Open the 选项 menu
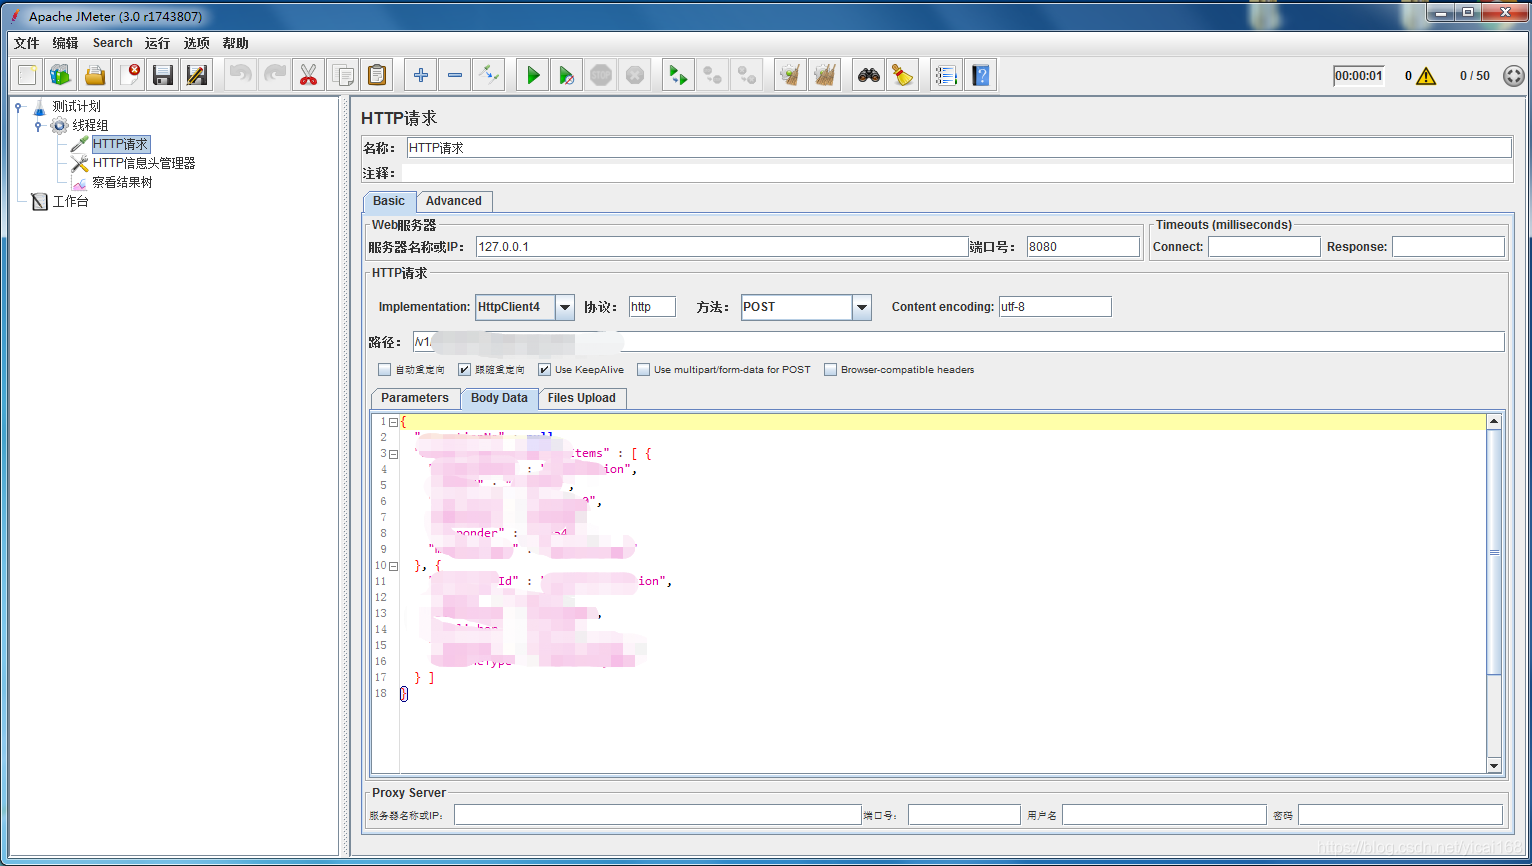The image size is (1532, 866). 197,43
